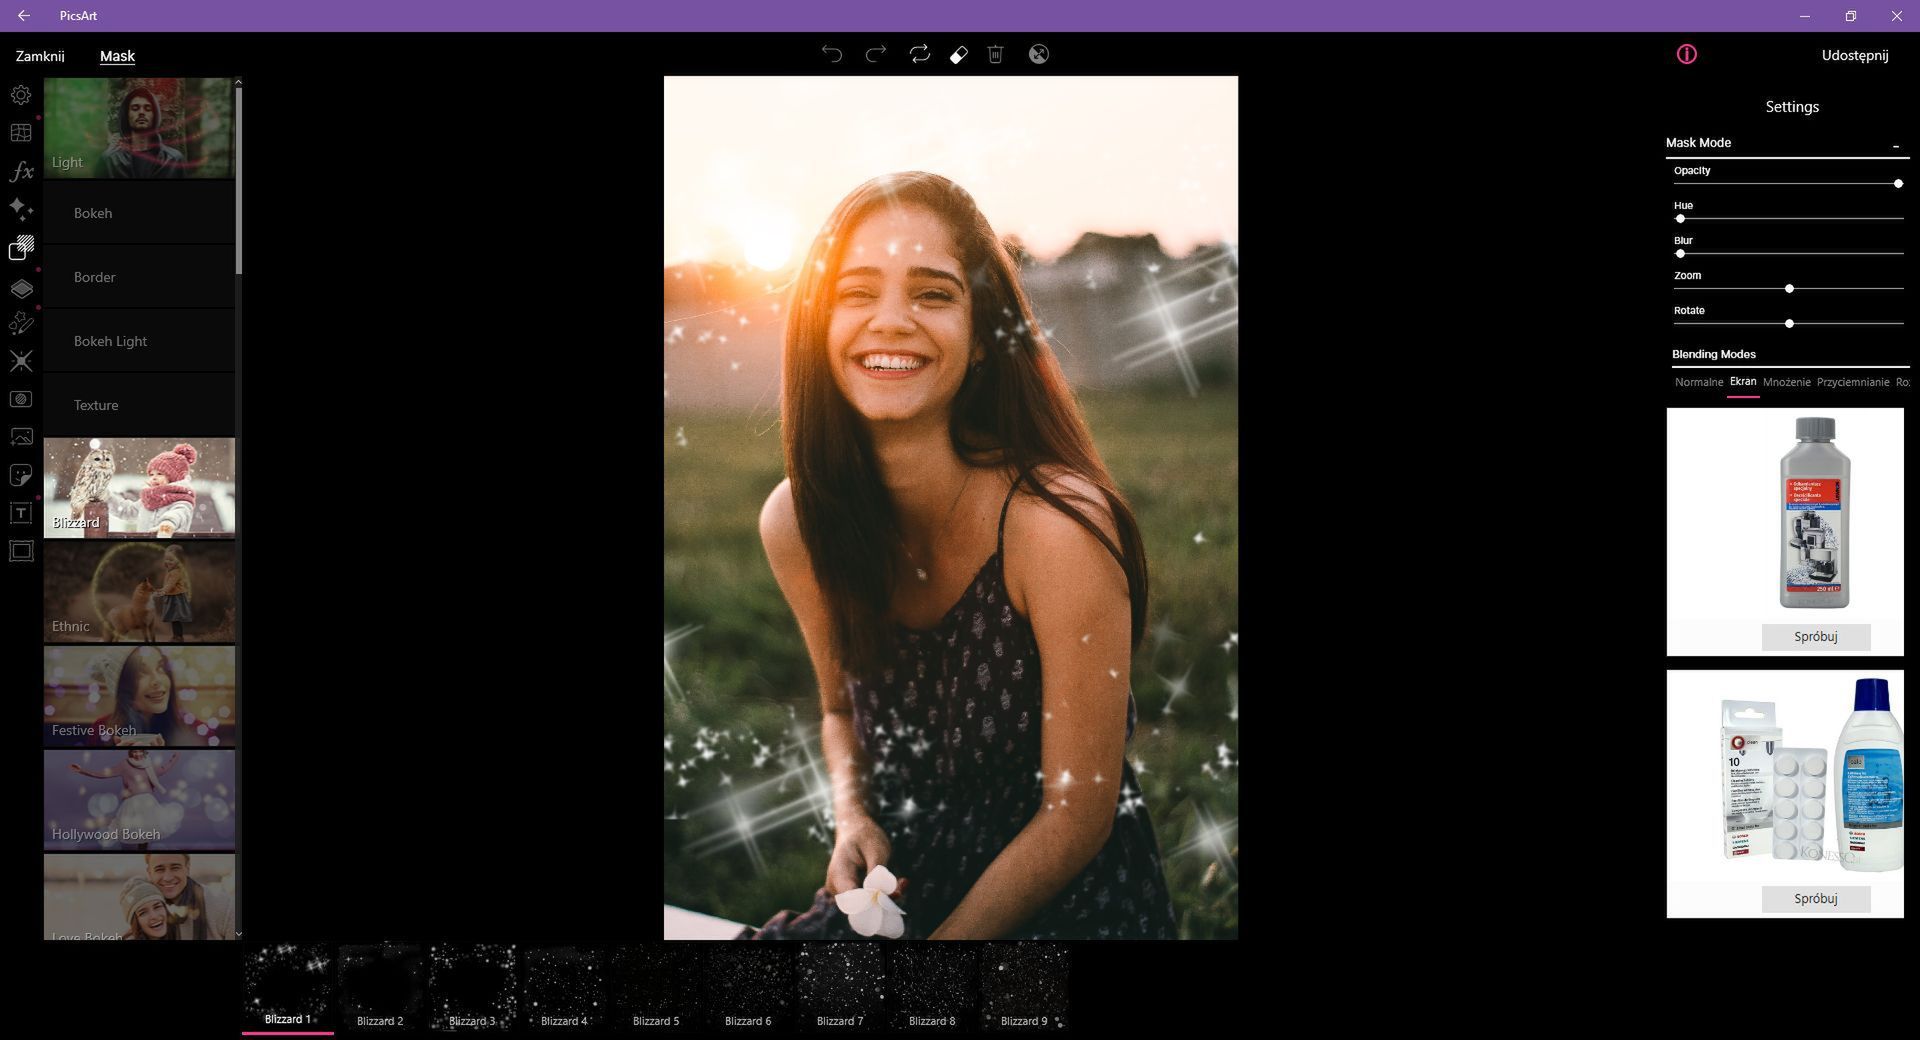Switch blending mode to Normalne
1920x1040 pixels.
tap(1698, 382)
